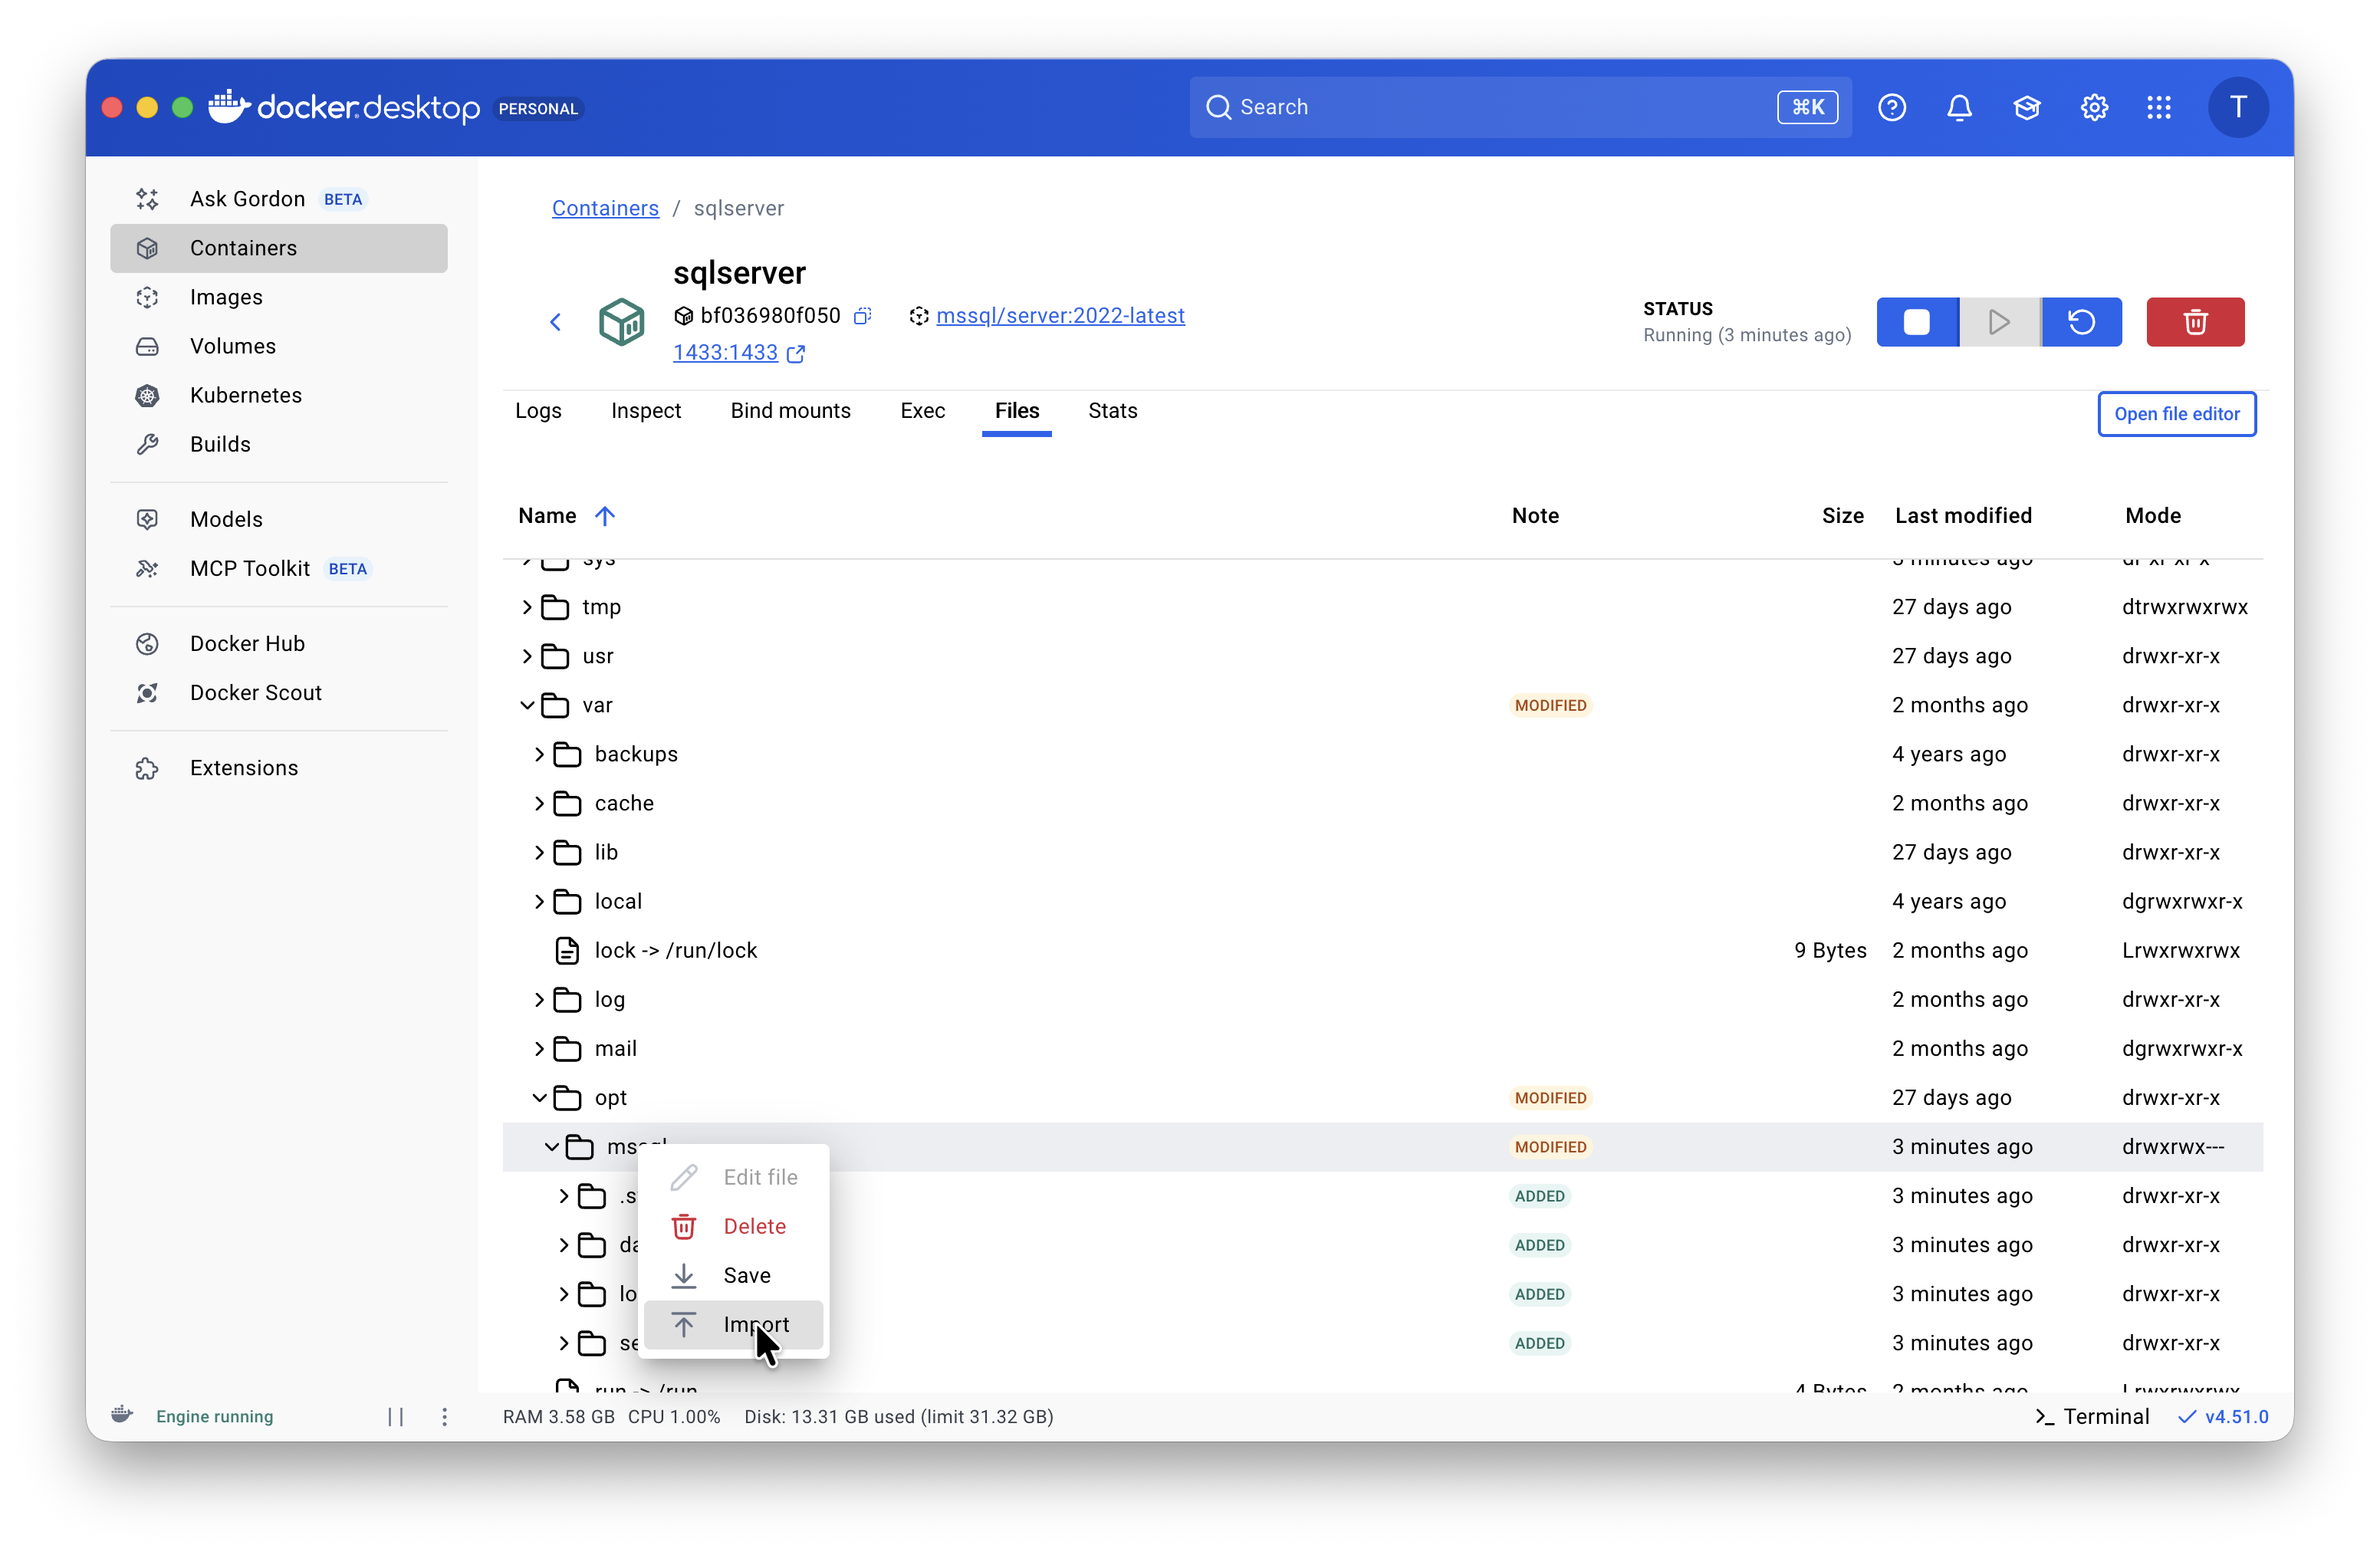
Task: Choose Import from the context menu
Action: pyautogui.click(x=733, y=1324)
